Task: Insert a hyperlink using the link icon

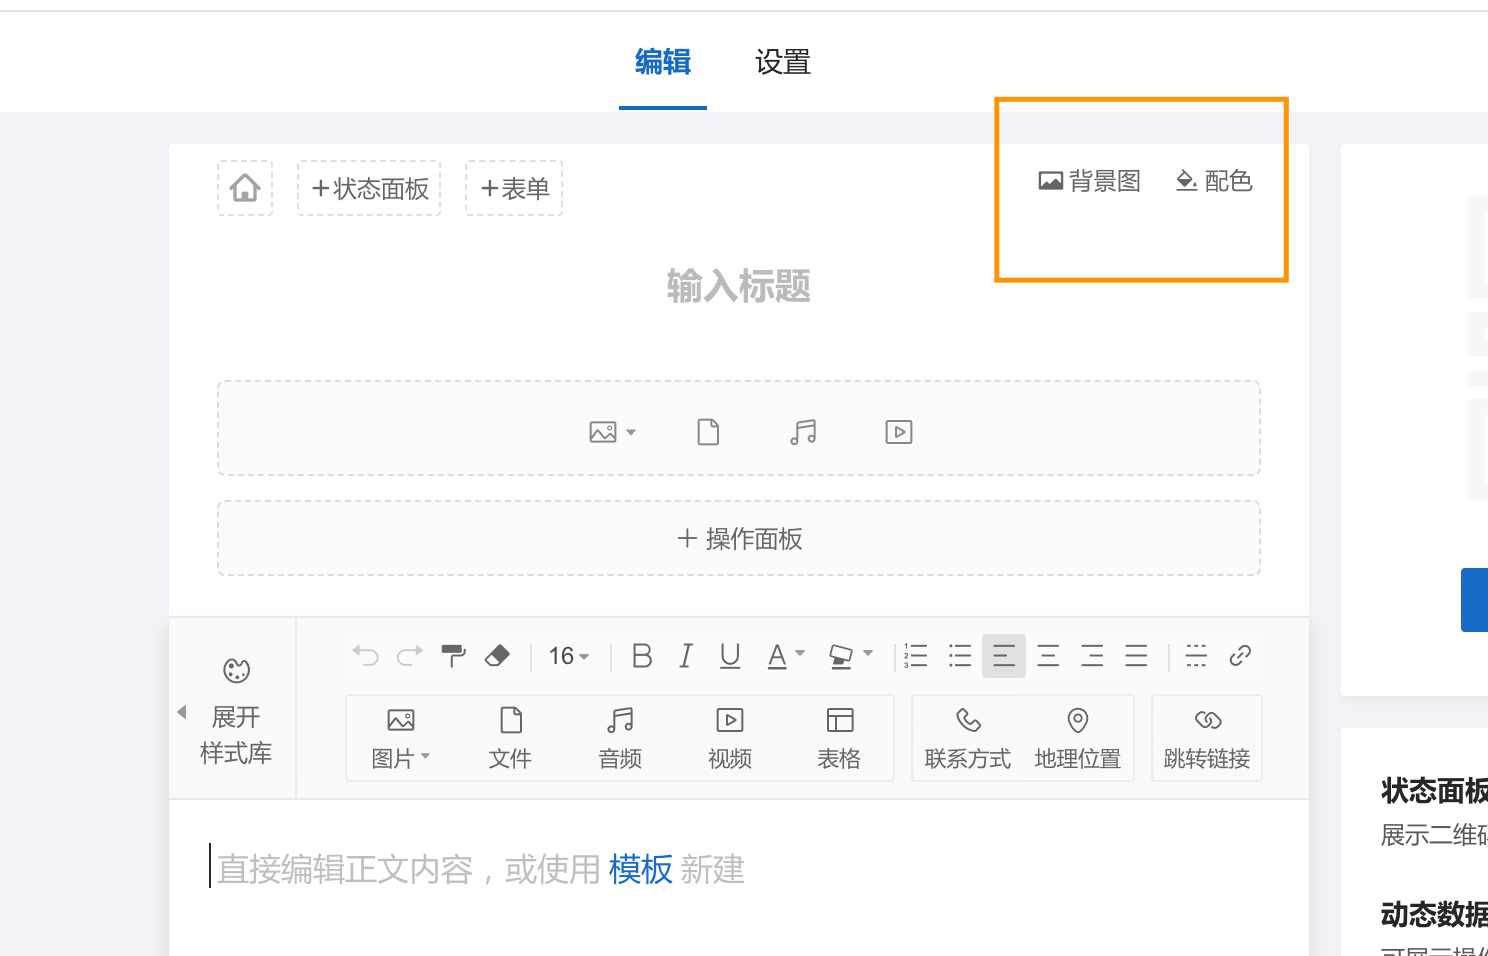Action: tap(1240, 656)
